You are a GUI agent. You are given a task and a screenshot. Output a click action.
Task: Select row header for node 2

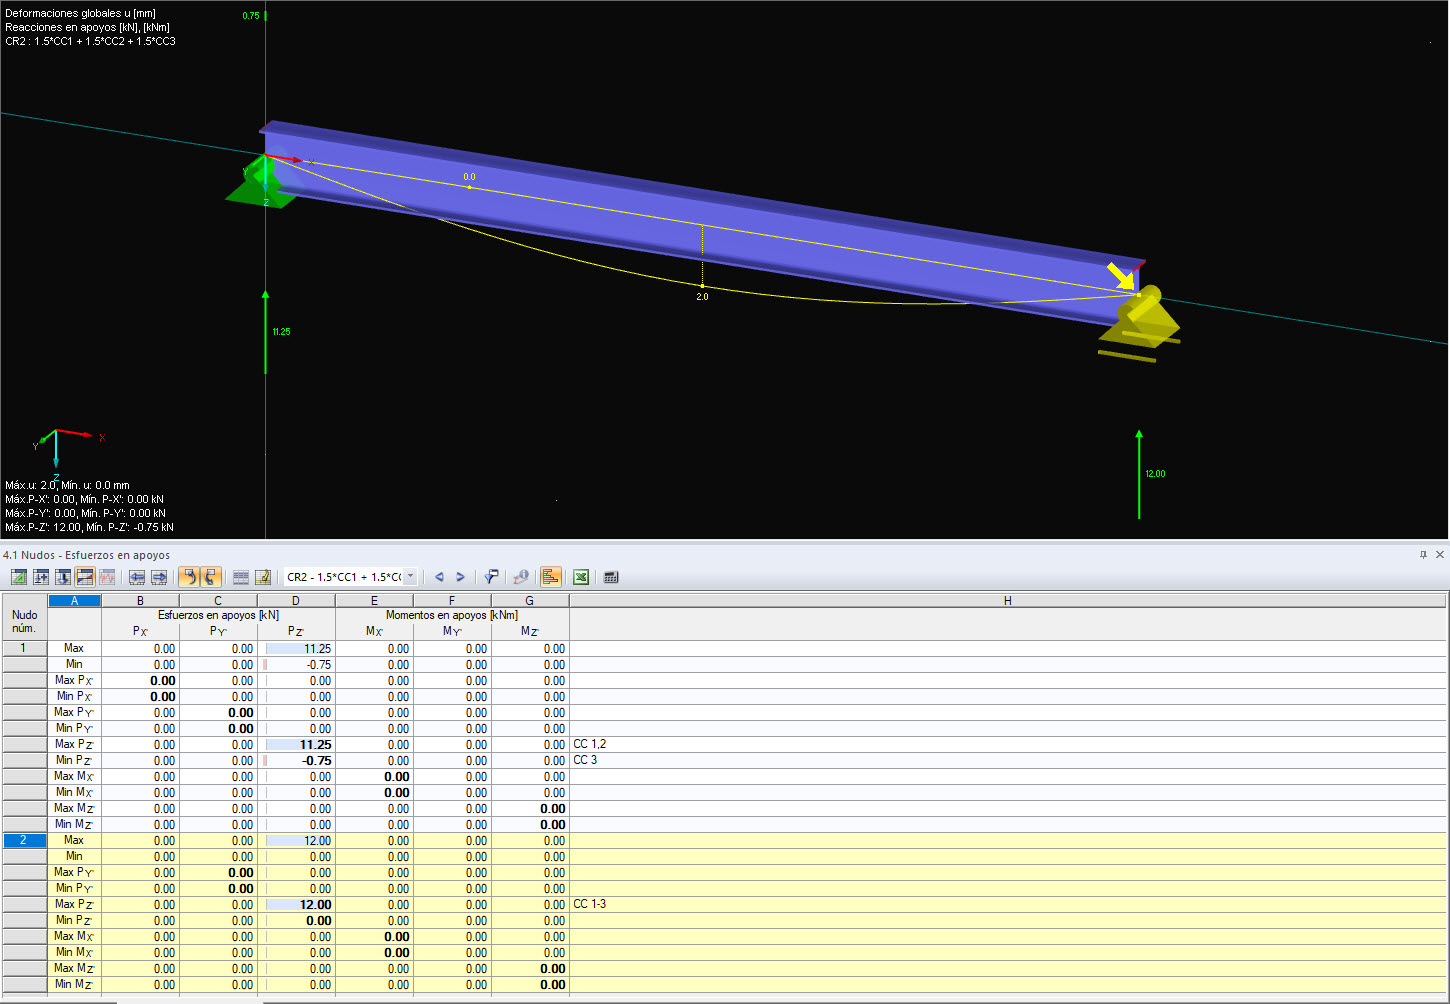click(24, 840)
